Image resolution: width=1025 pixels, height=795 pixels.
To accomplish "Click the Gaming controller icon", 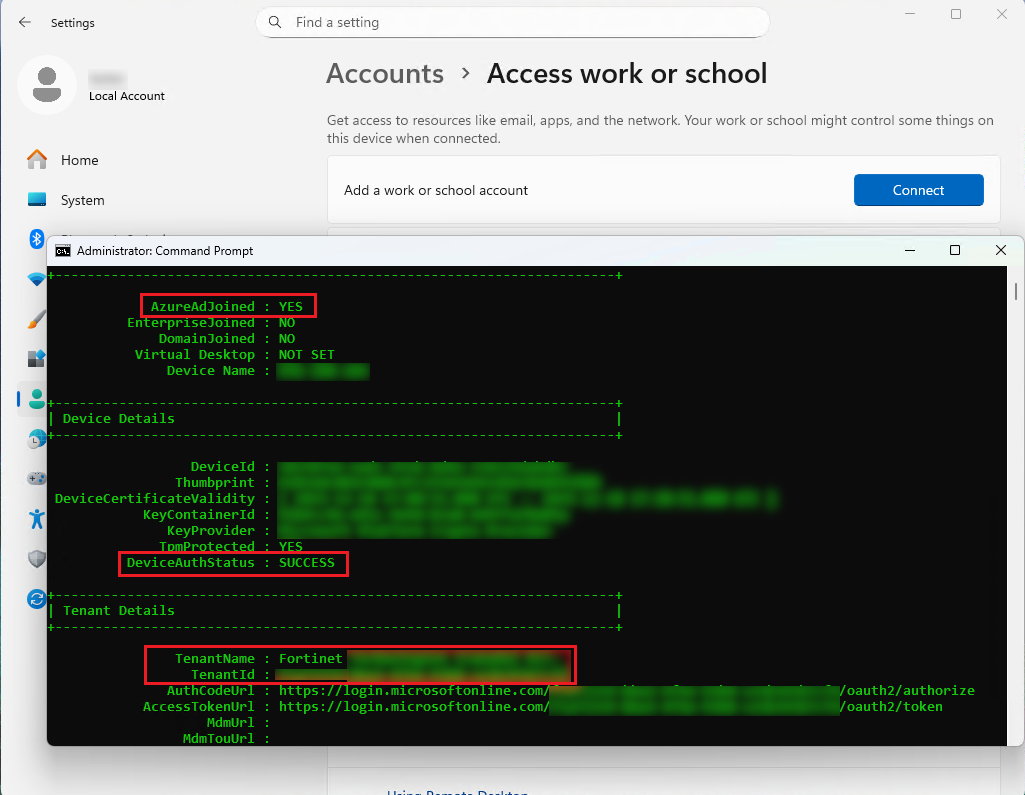I will 36,478.
